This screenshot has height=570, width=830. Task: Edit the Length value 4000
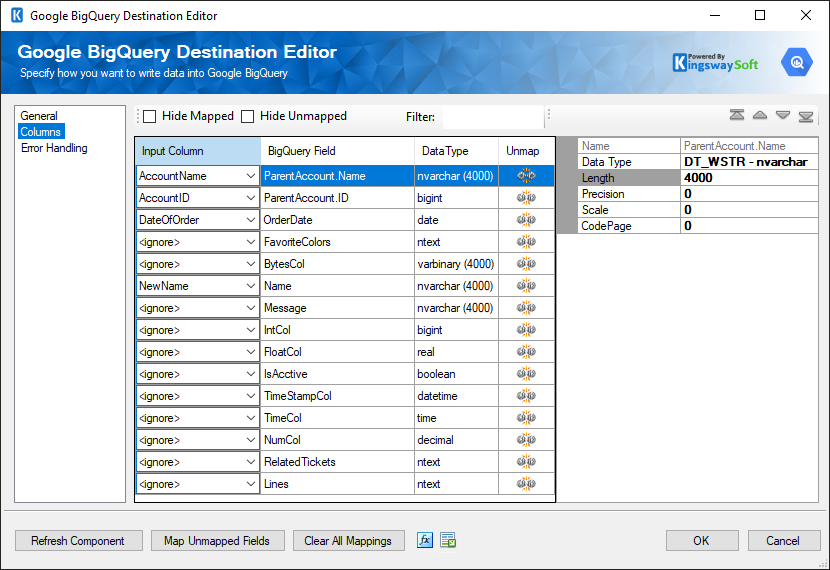point(749,178)
